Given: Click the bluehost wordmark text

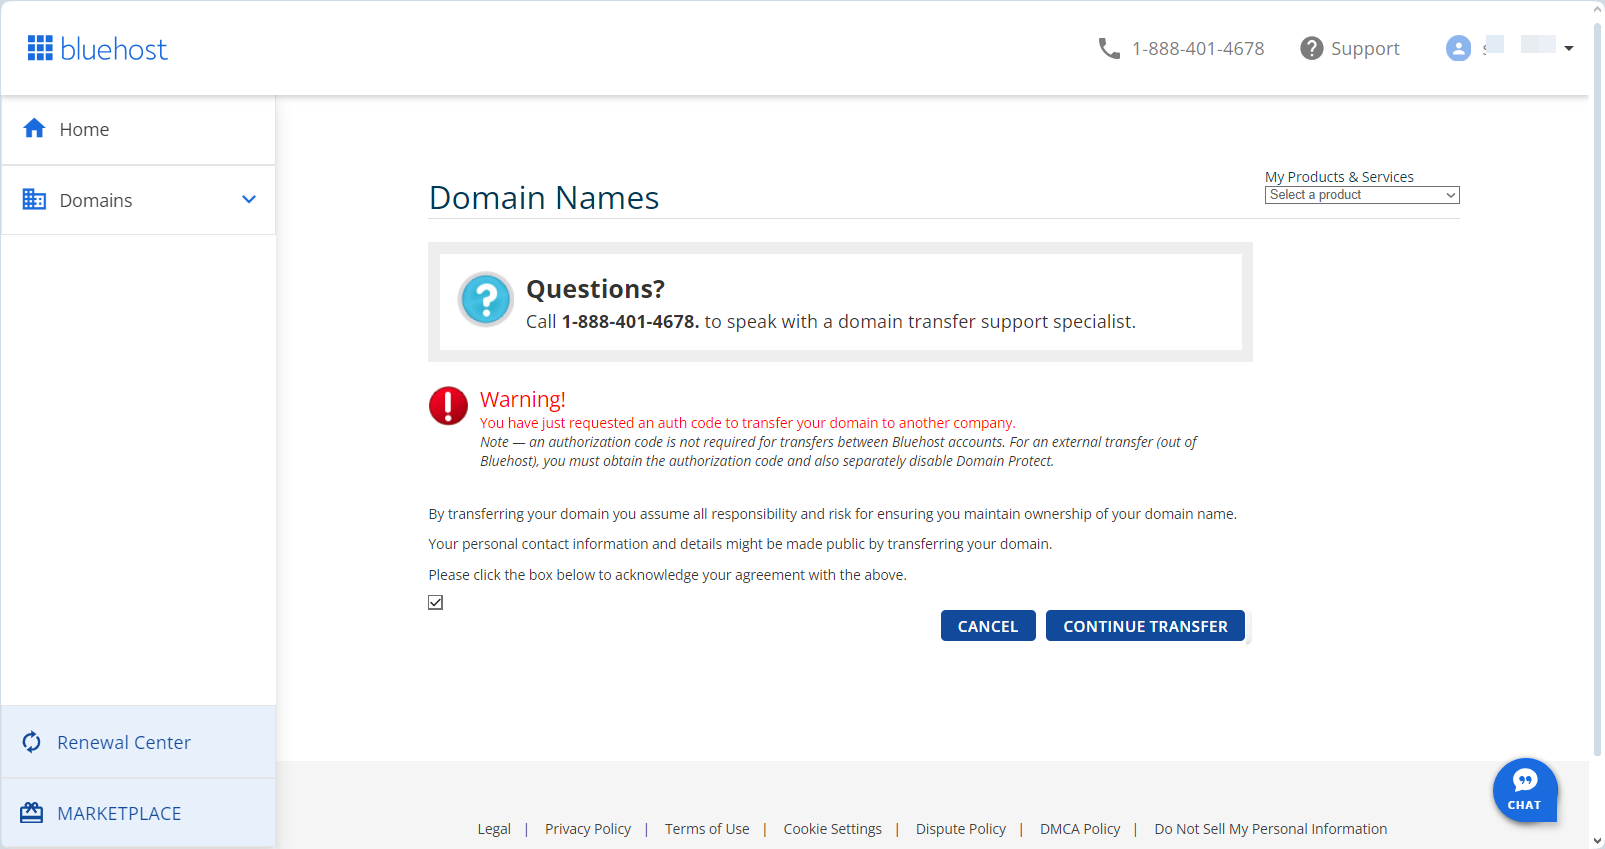Looking at the screenshot, I should (114, 49).
